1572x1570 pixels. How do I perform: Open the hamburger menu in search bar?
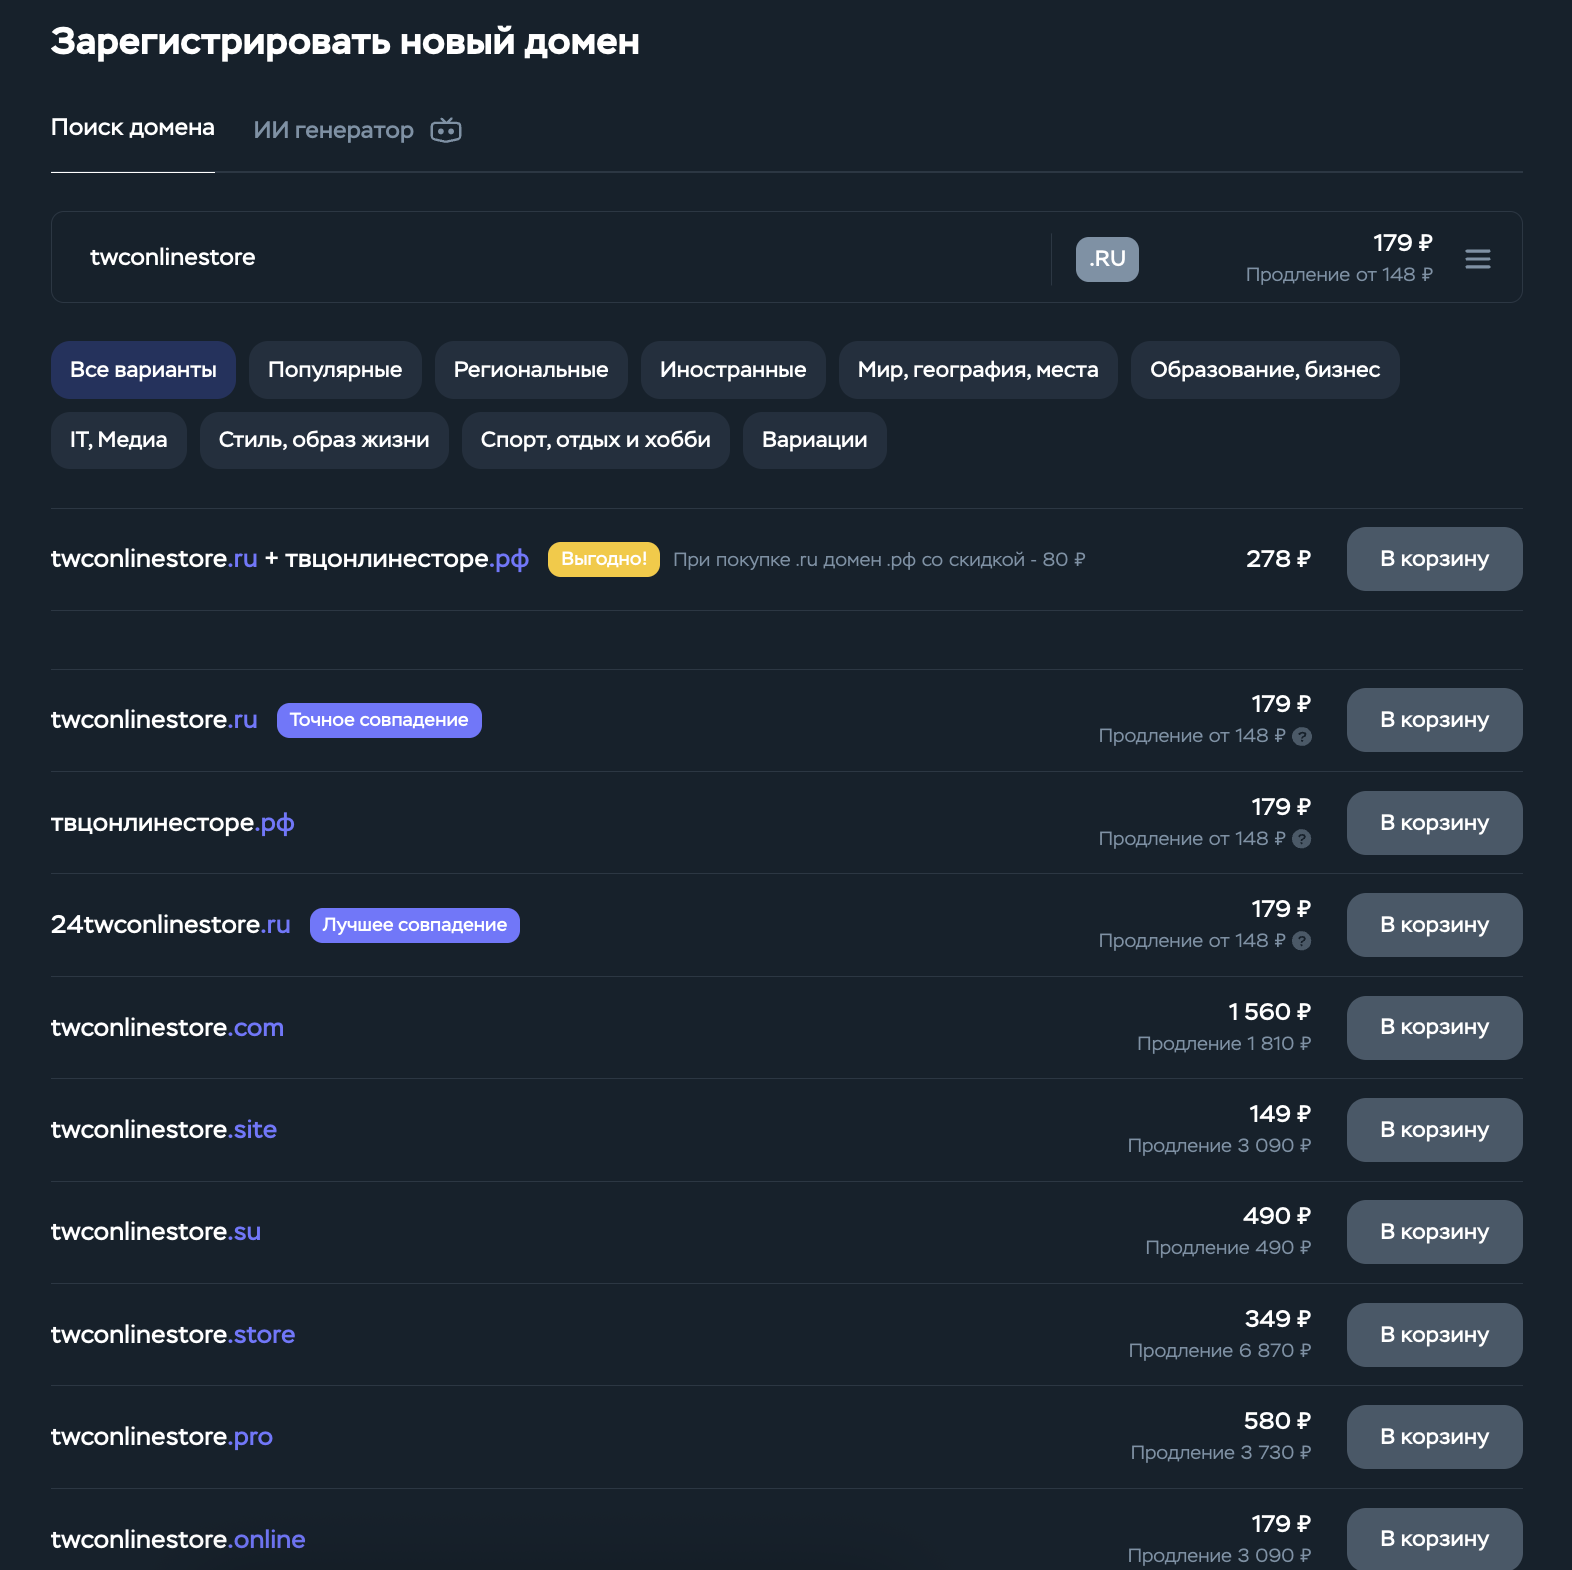[x=1477, y=259]
